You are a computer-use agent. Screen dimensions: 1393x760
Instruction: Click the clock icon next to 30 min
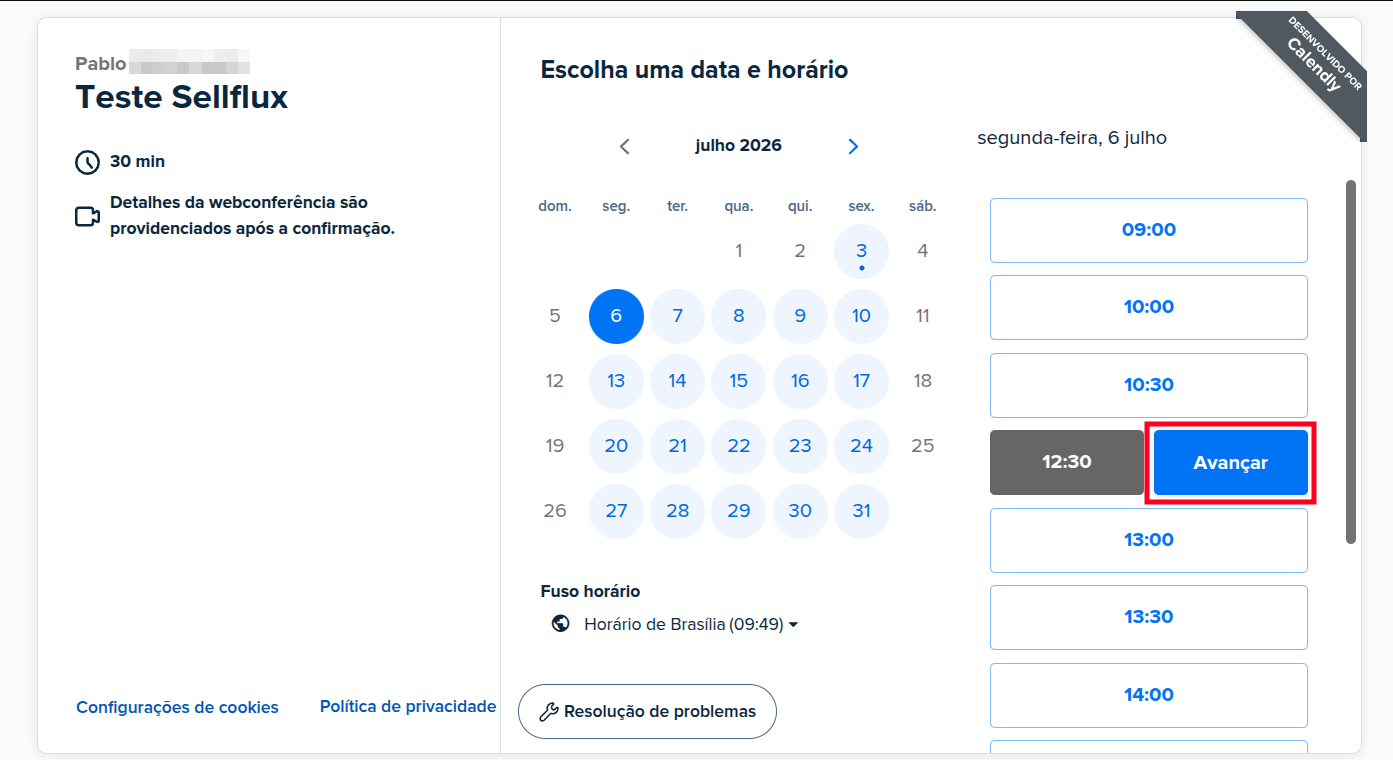pos(88,162)
